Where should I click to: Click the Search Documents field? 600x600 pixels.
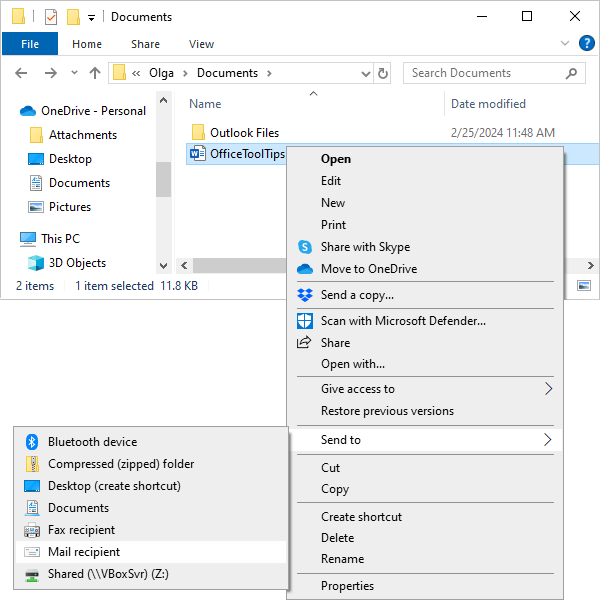point(494,73)
